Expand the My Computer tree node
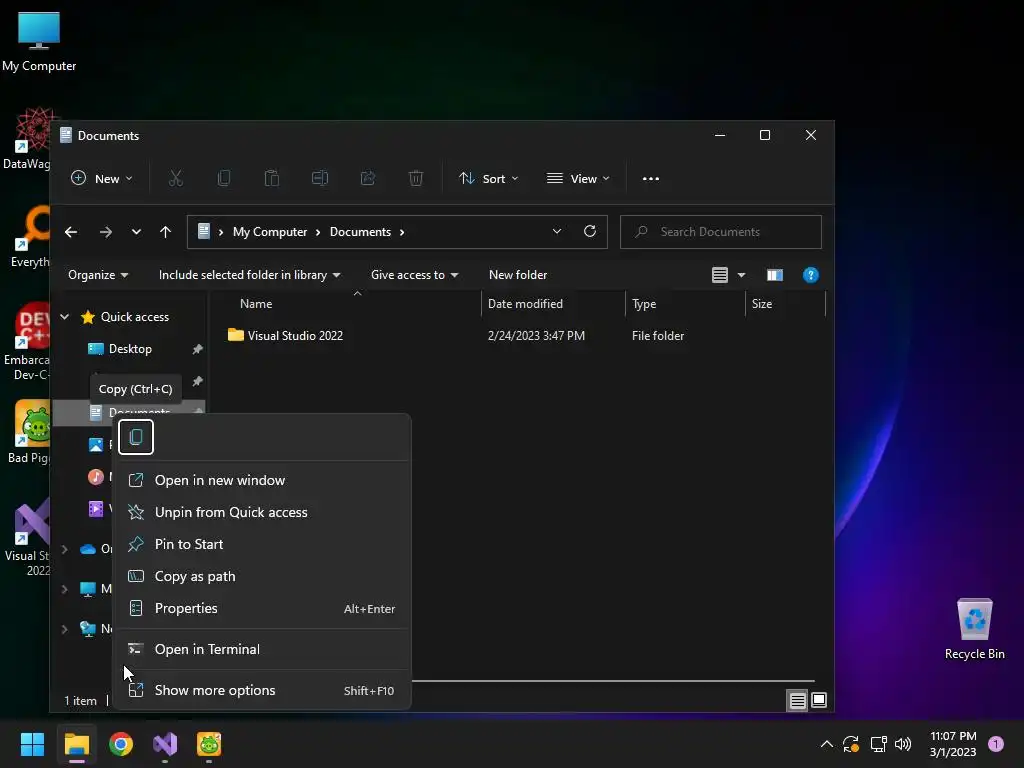The image size is (1024, 768). tap(65, 589)
